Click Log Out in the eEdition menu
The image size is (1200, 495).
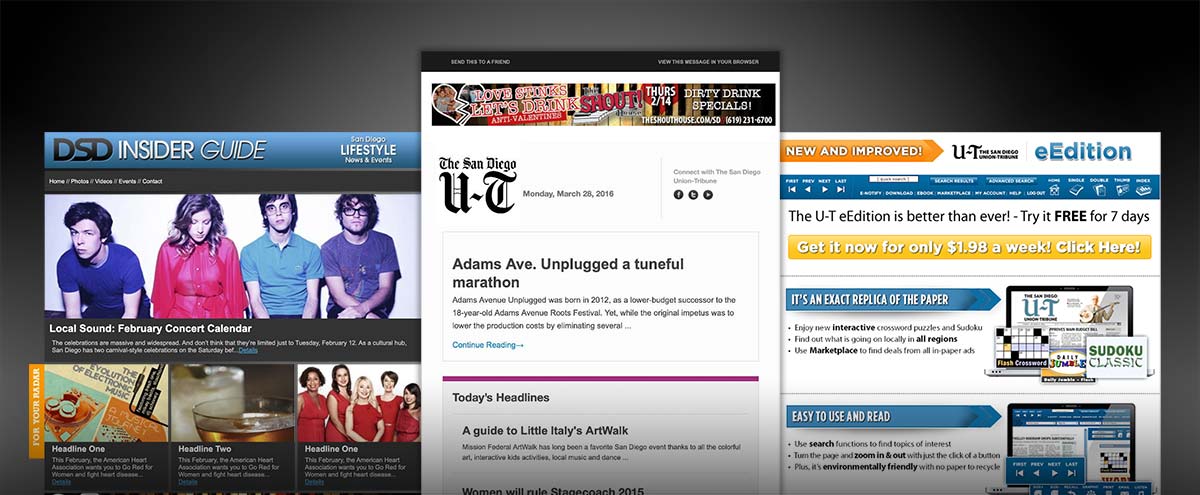click(1036, 193)
